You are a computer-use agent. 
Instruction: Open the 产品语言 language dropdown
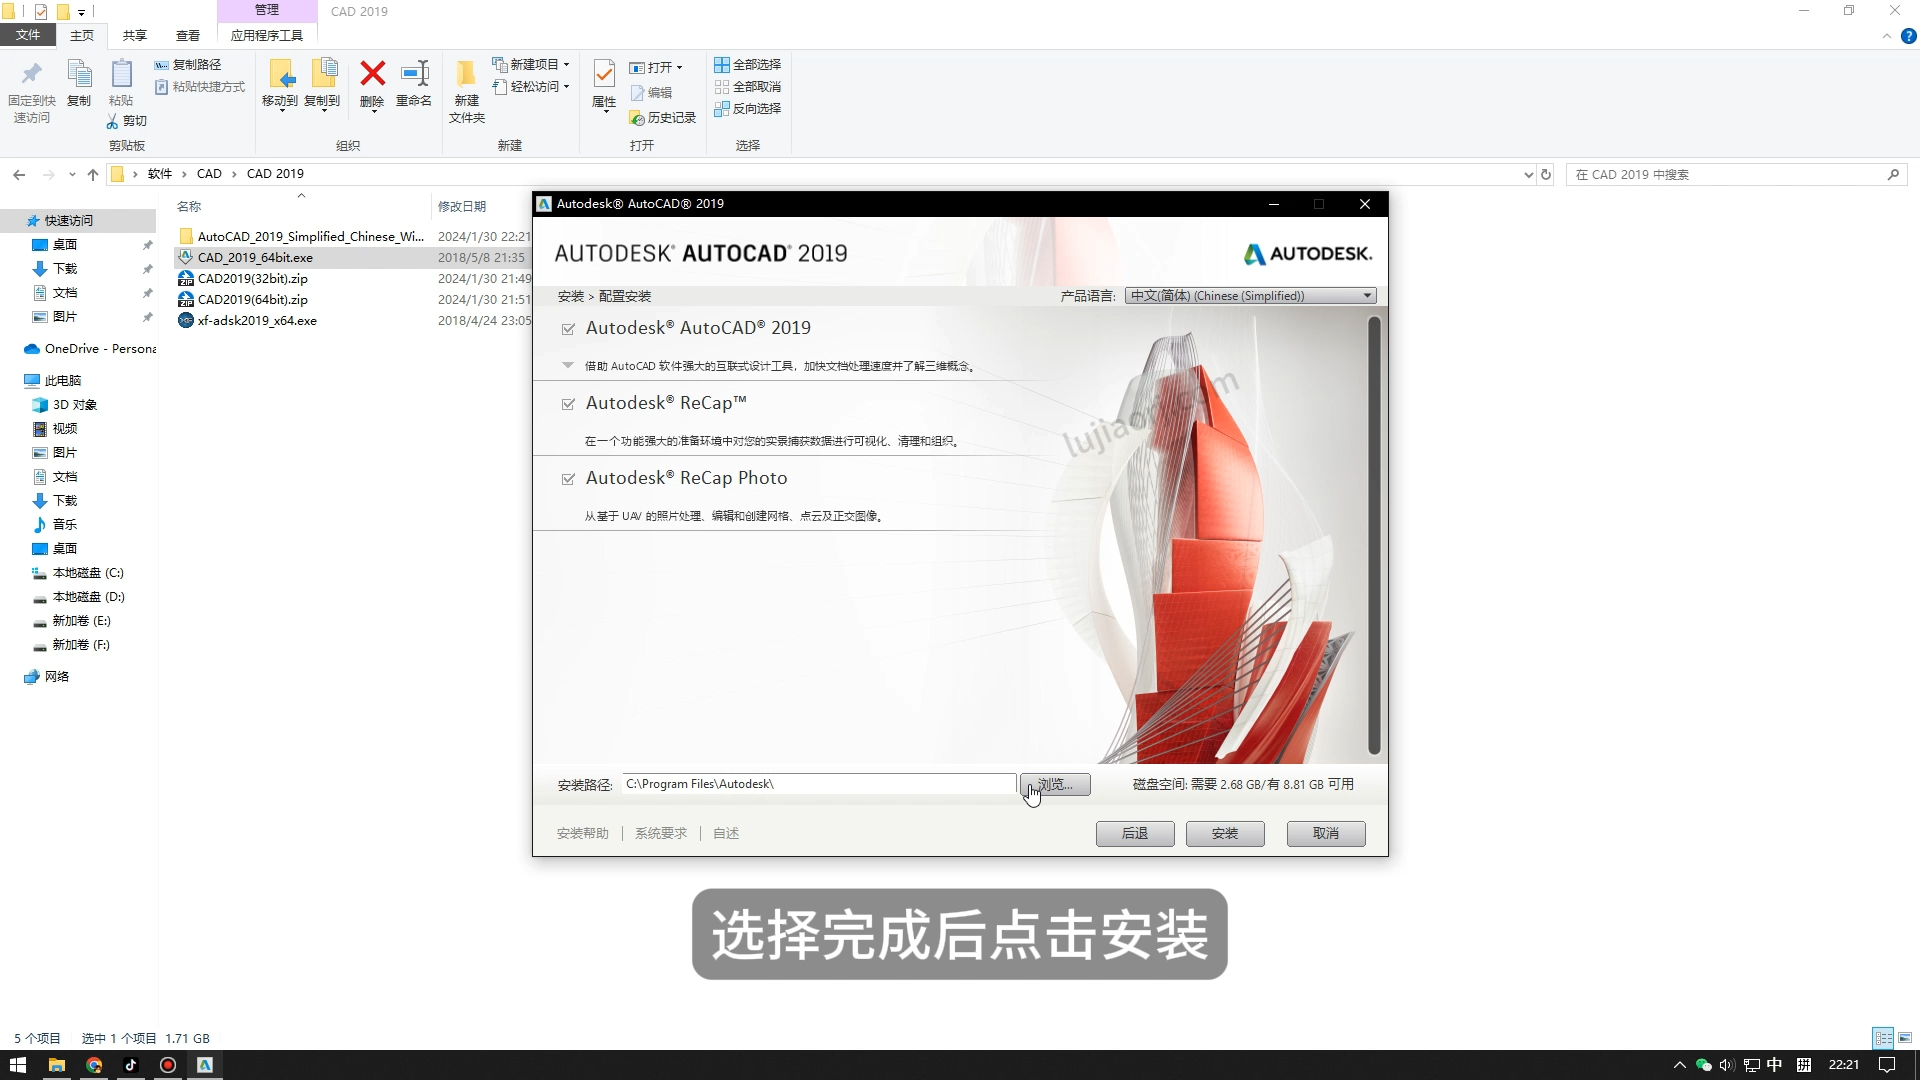[x=1366, y=295]
